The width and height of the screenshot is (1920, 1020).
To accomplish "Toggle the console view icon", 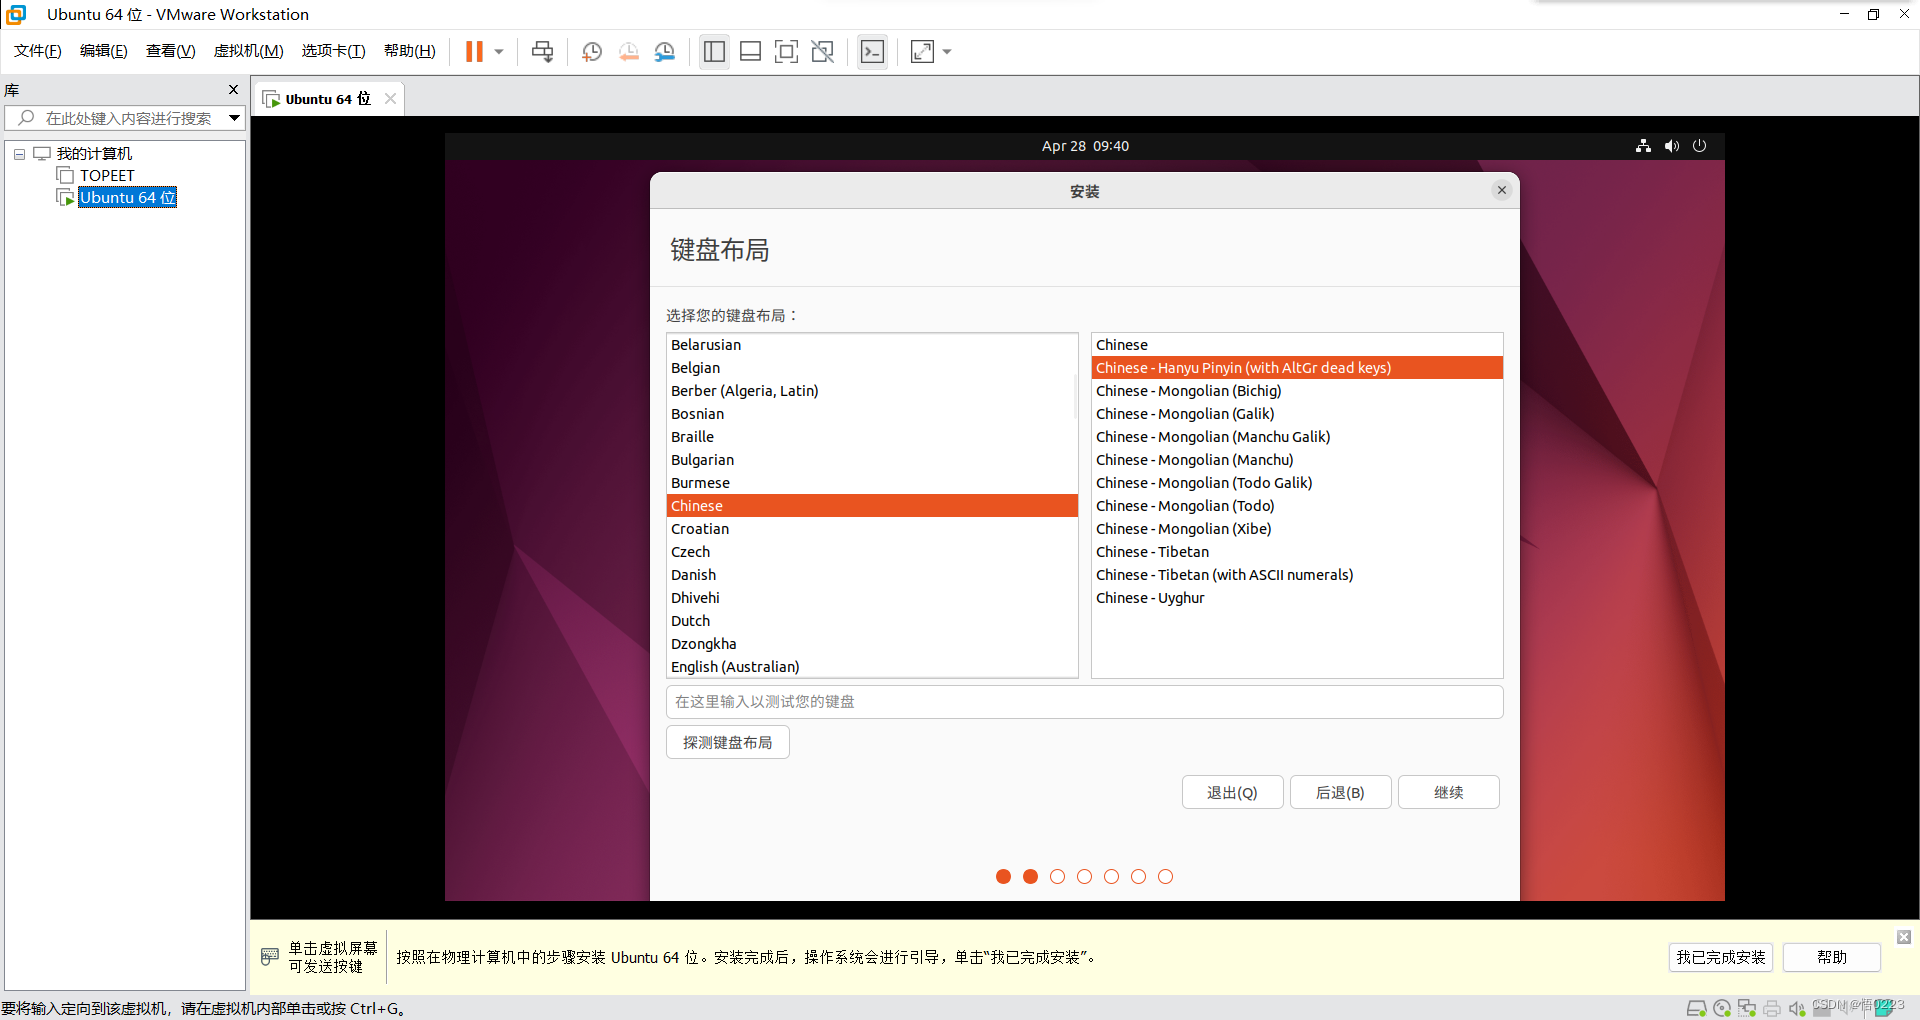I will coord(872,52).
